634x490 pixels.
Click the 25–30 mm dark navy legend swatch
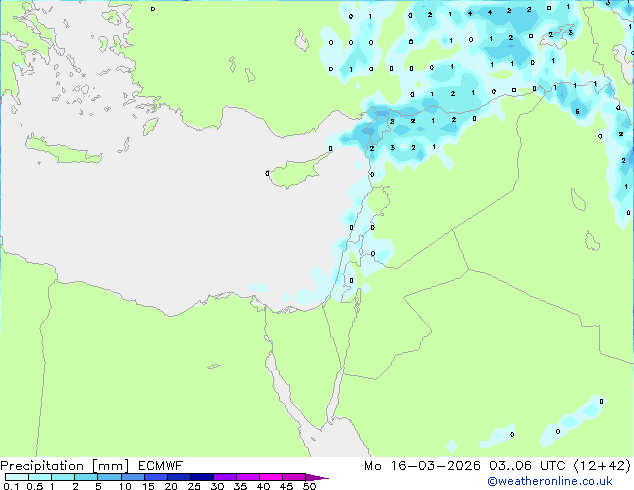201,477
